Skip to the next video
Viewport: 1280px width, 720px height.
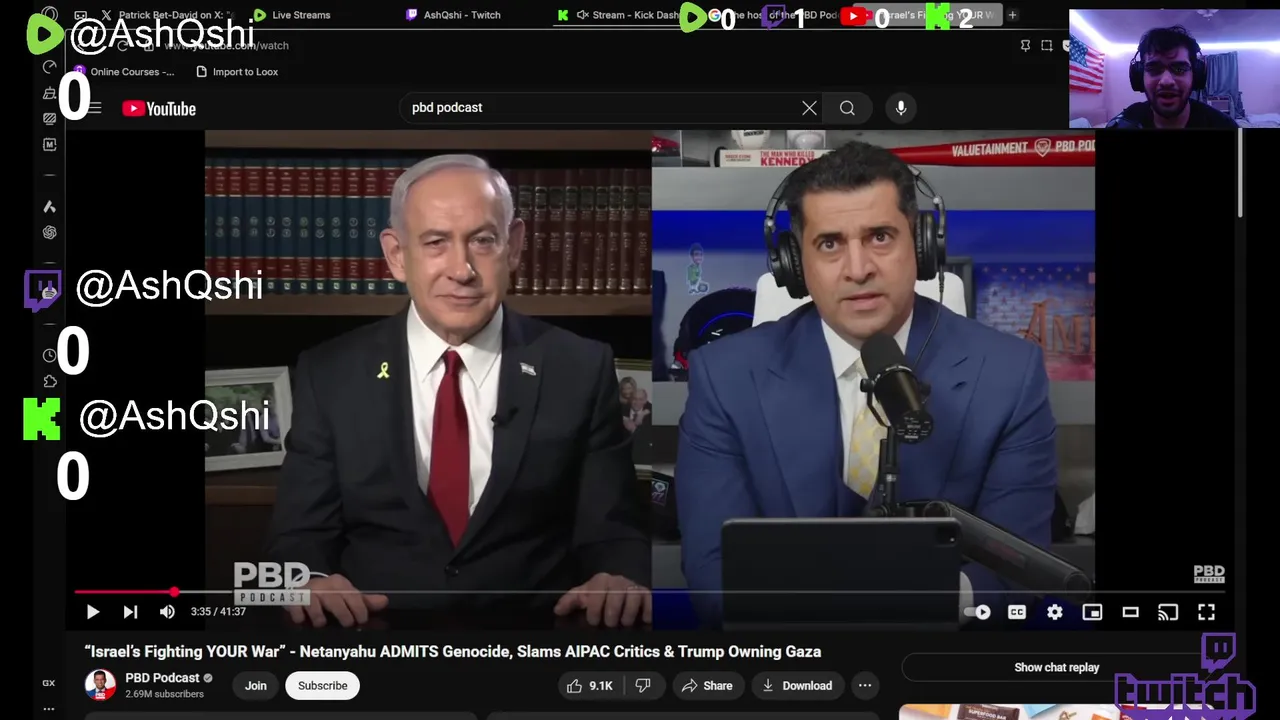130,612
